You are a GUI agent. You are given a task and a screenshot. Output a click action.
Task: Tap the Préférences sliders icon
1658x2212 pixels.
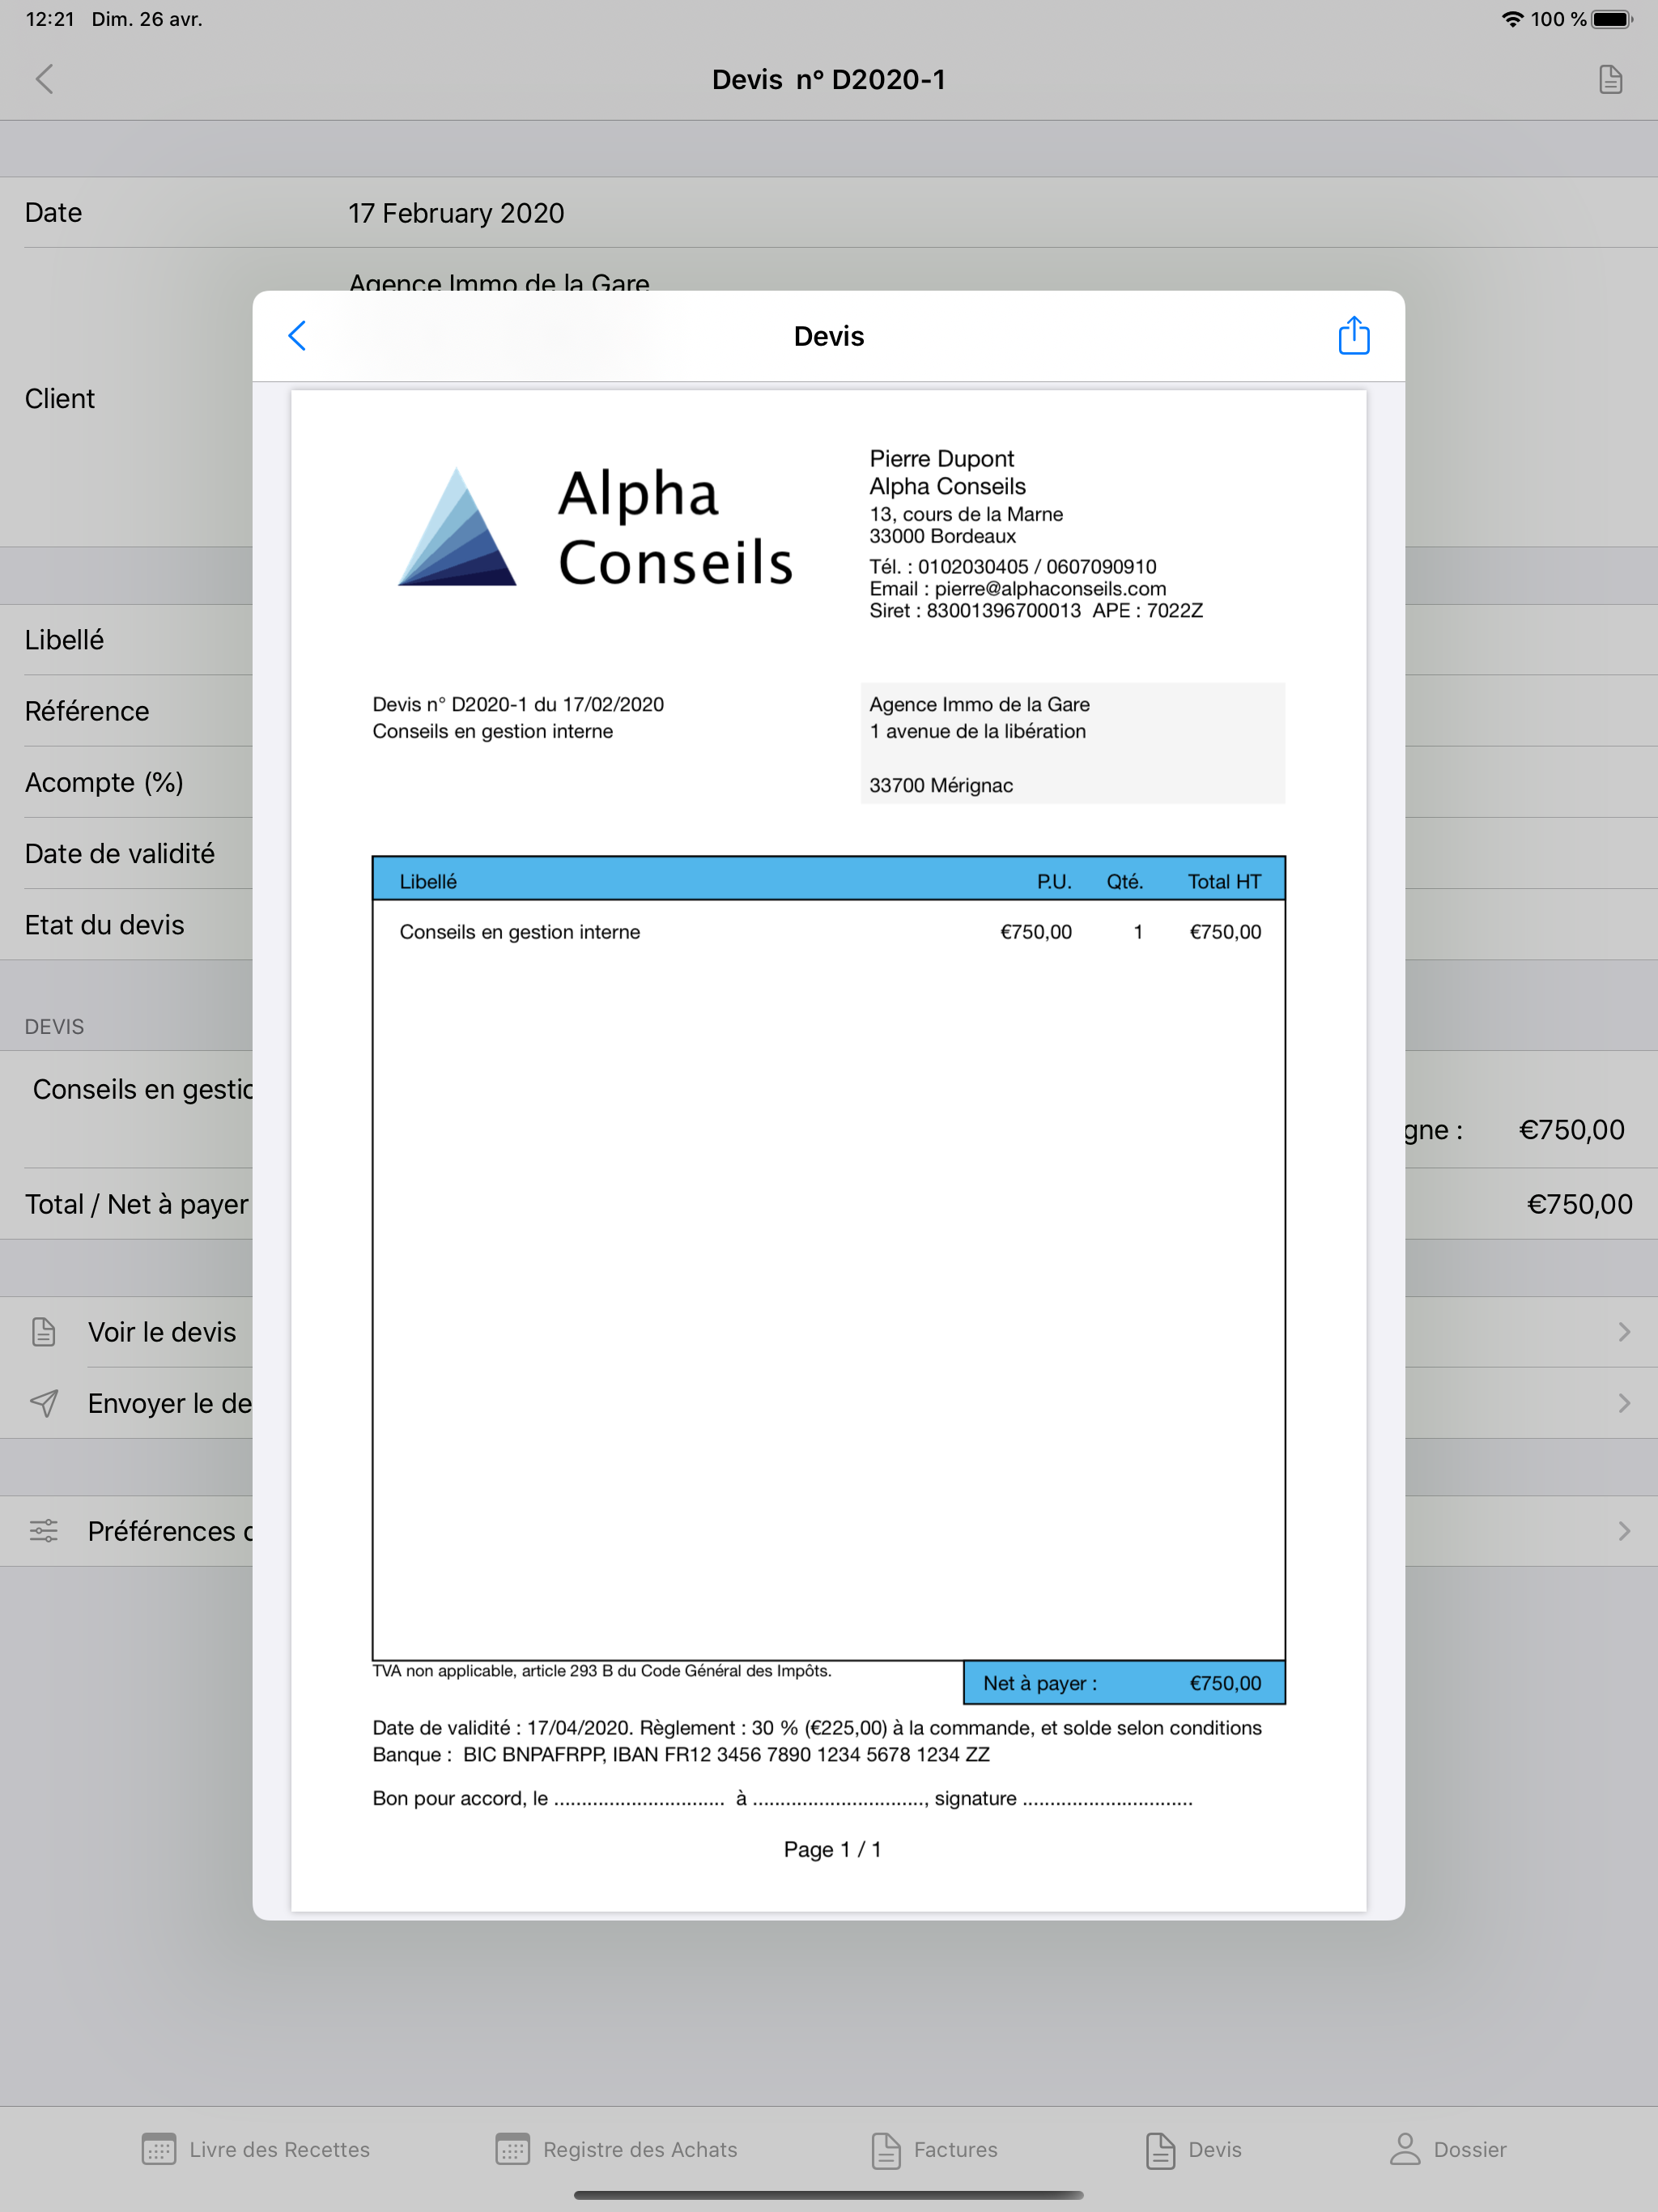(44, 1531)
